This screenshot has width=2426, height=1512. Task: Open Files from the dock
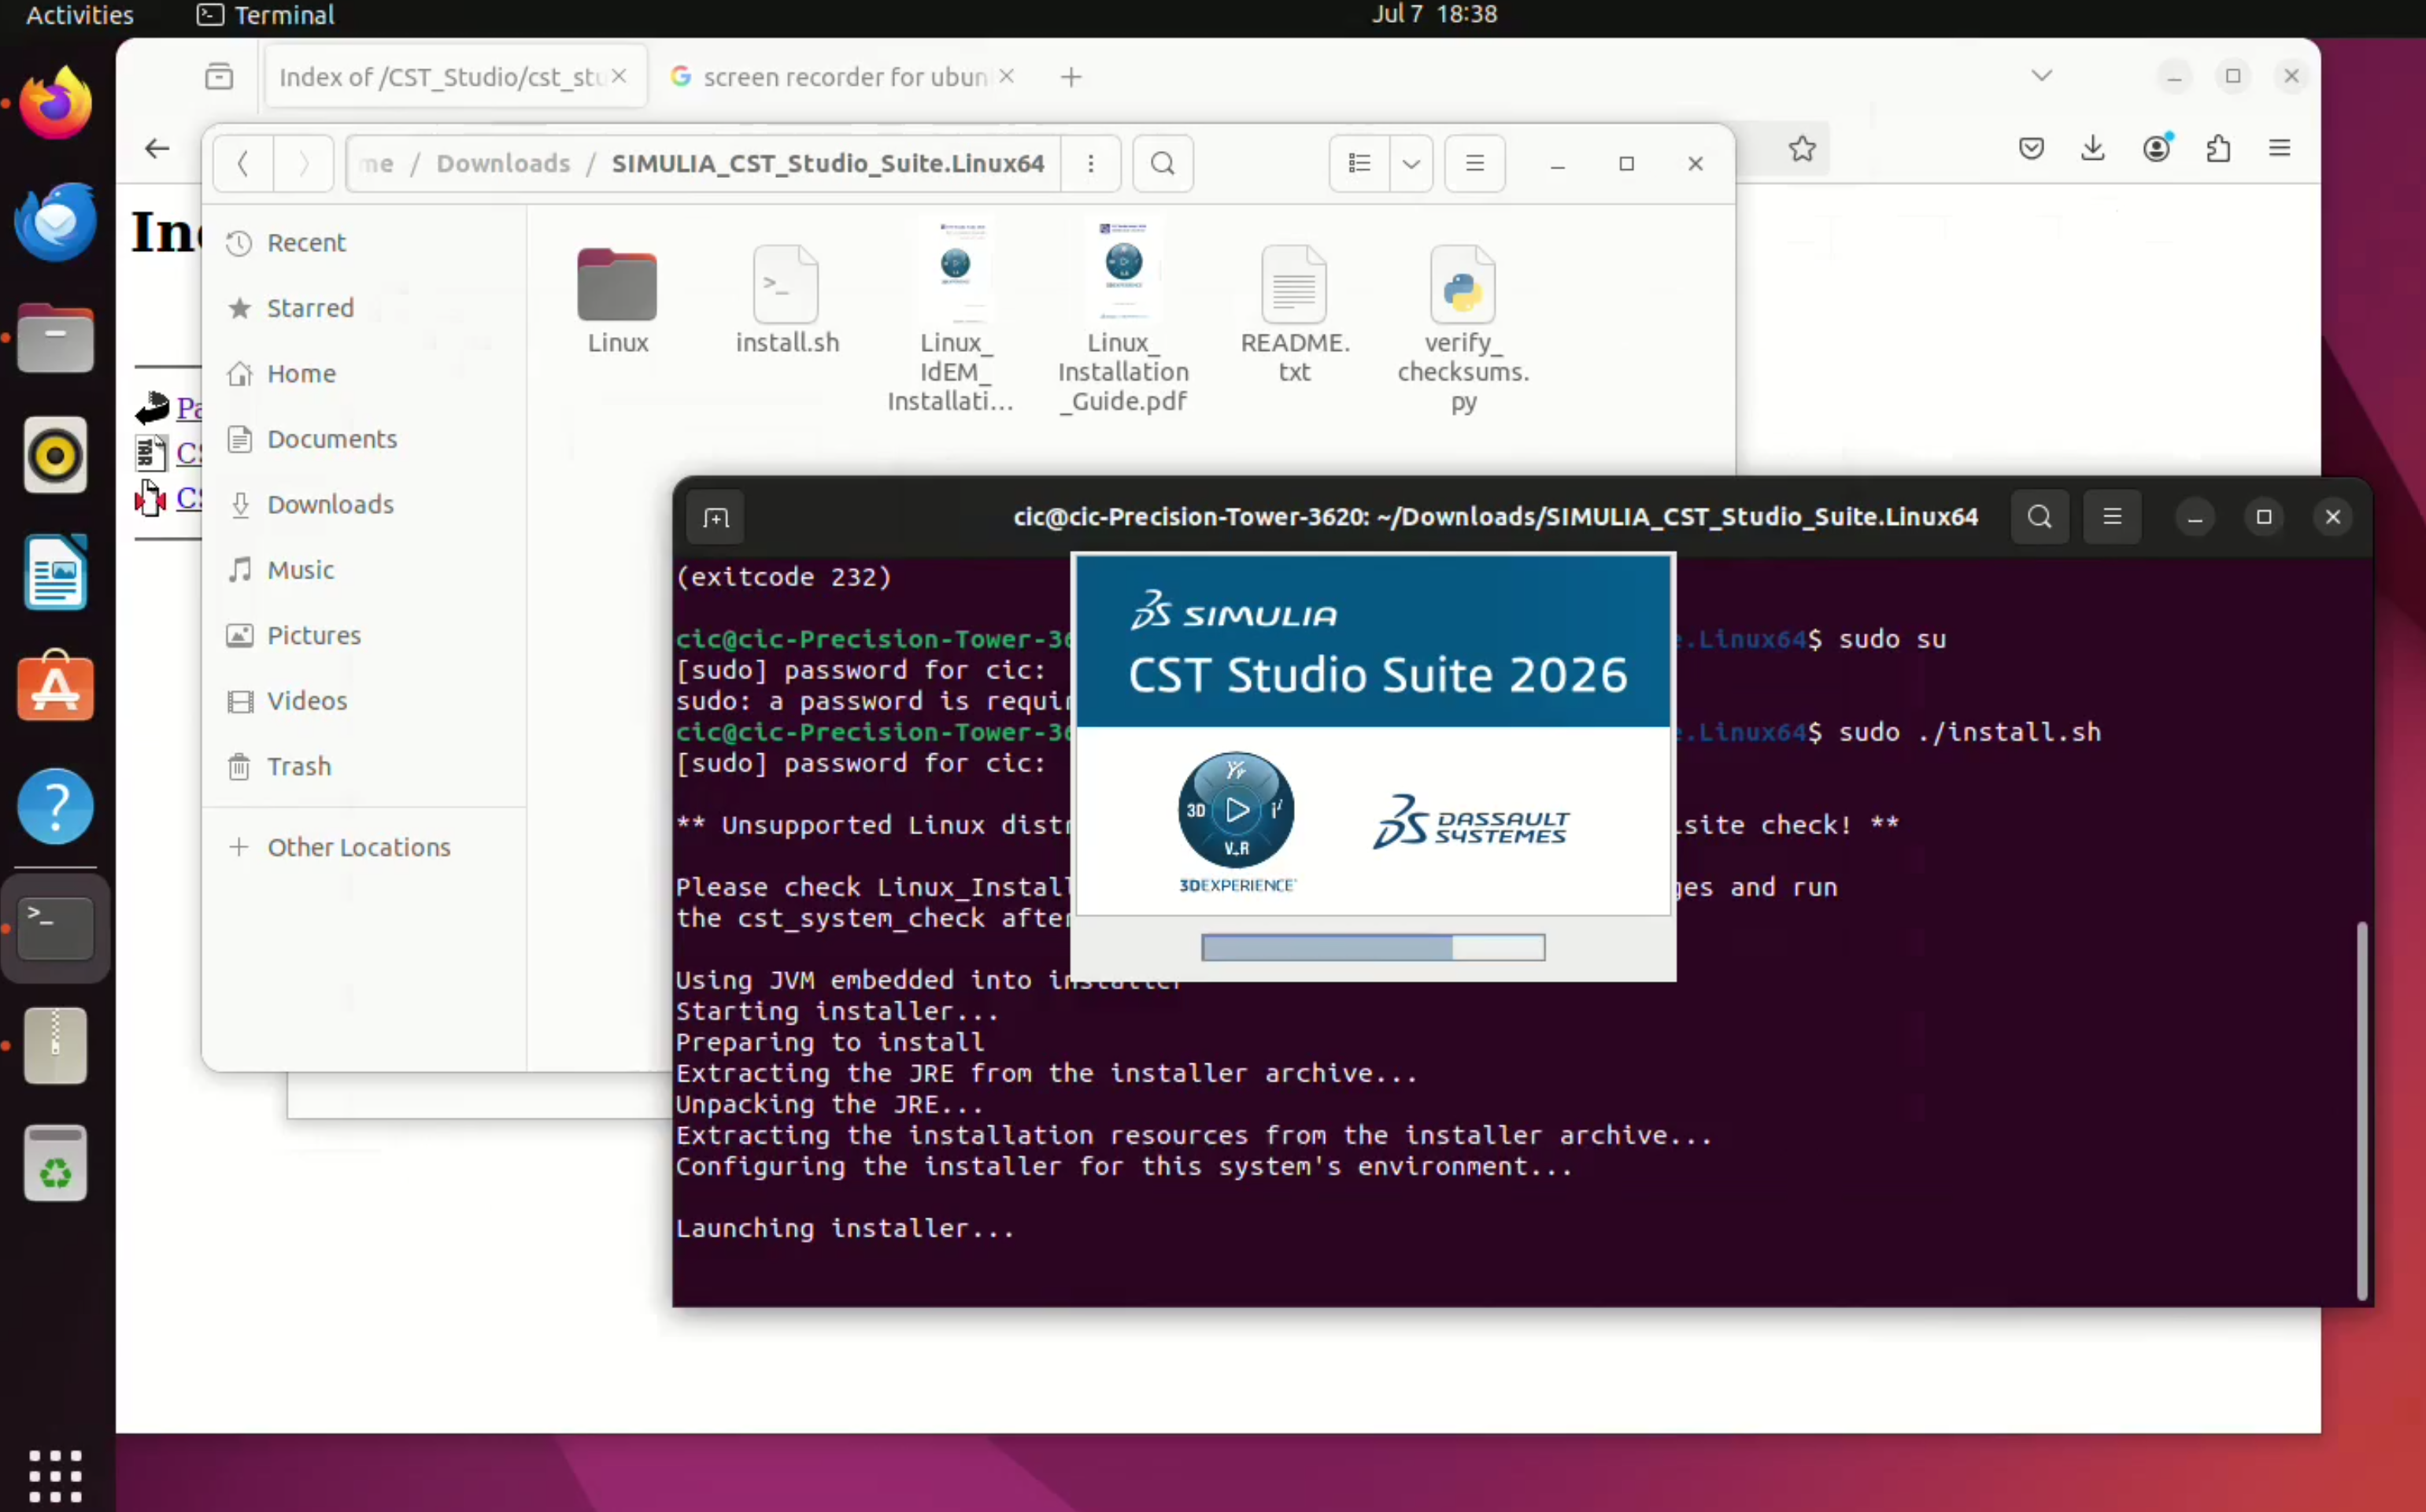point(56,338)
